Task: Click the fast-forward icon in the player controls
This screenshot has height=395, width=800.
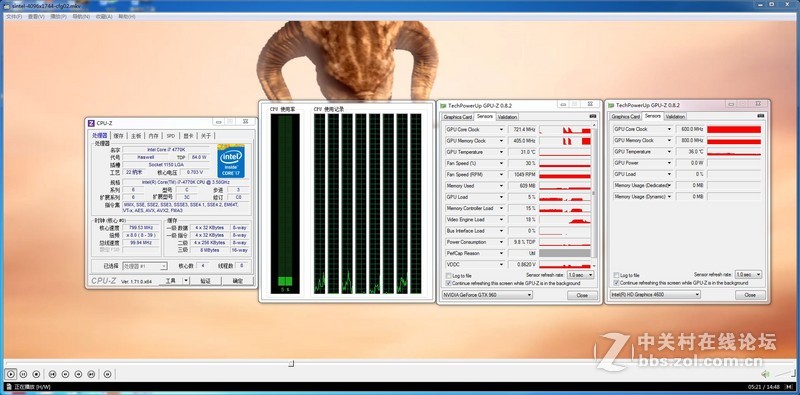Action: coord(78,374)
